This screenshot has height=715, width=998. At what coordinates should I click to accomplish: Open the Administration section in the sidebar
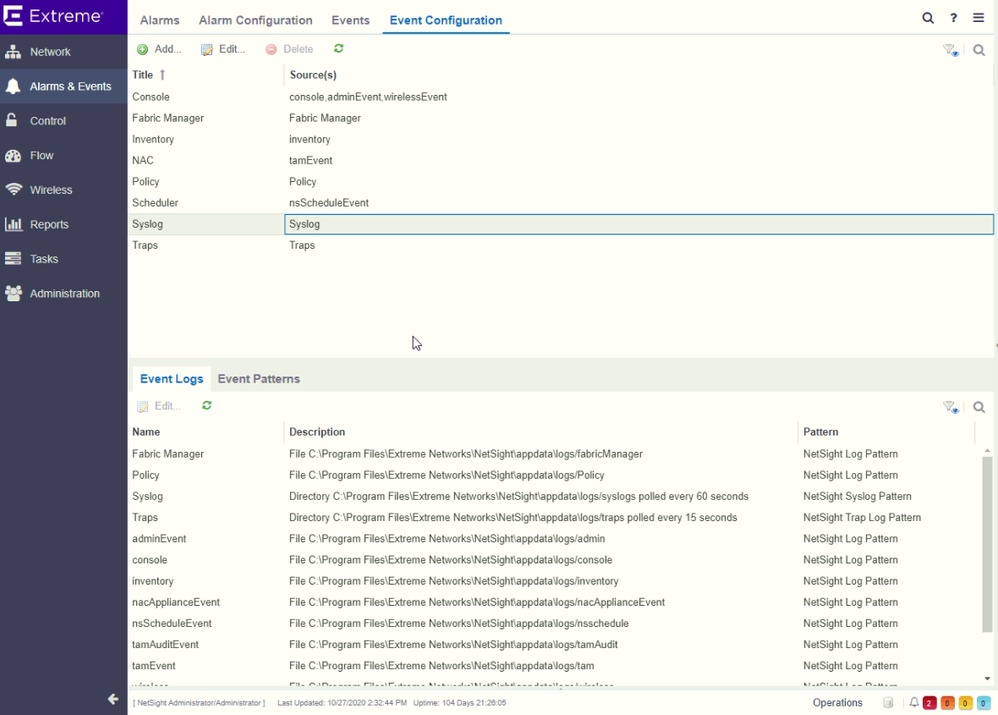tap(64, 294)
